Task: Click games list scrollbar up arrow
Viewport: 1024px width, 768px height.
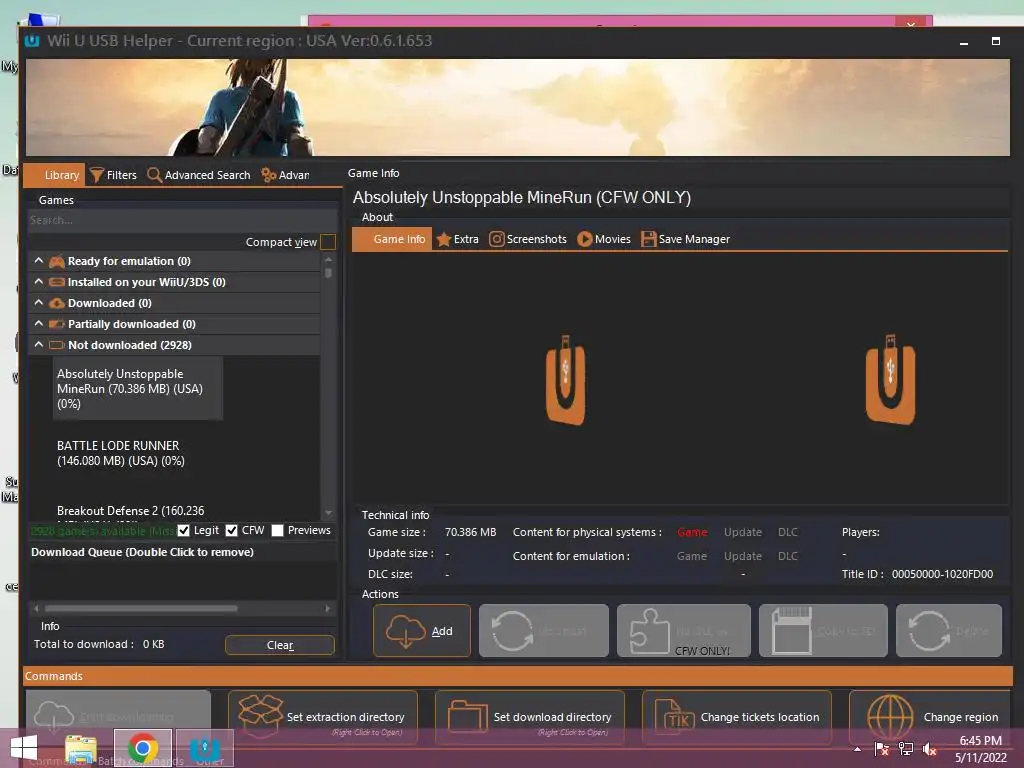Action: (328, 259)
